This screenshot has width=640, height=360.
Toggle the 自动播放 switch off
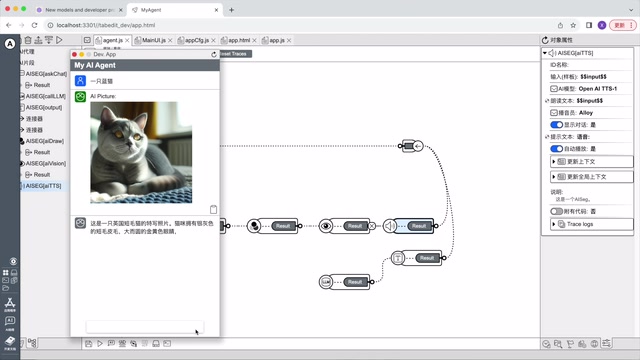click(556, 149)
